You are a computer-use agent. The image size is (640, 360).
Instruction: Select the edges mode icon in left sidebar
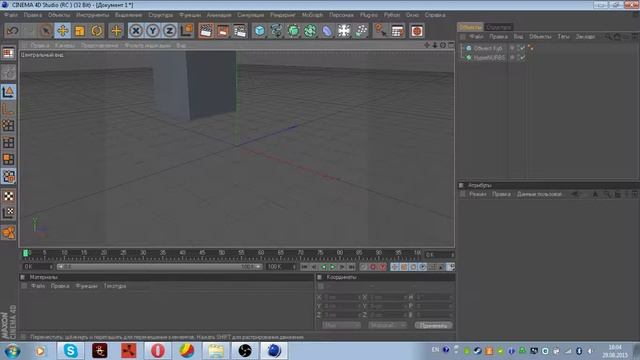coord(8,142)
